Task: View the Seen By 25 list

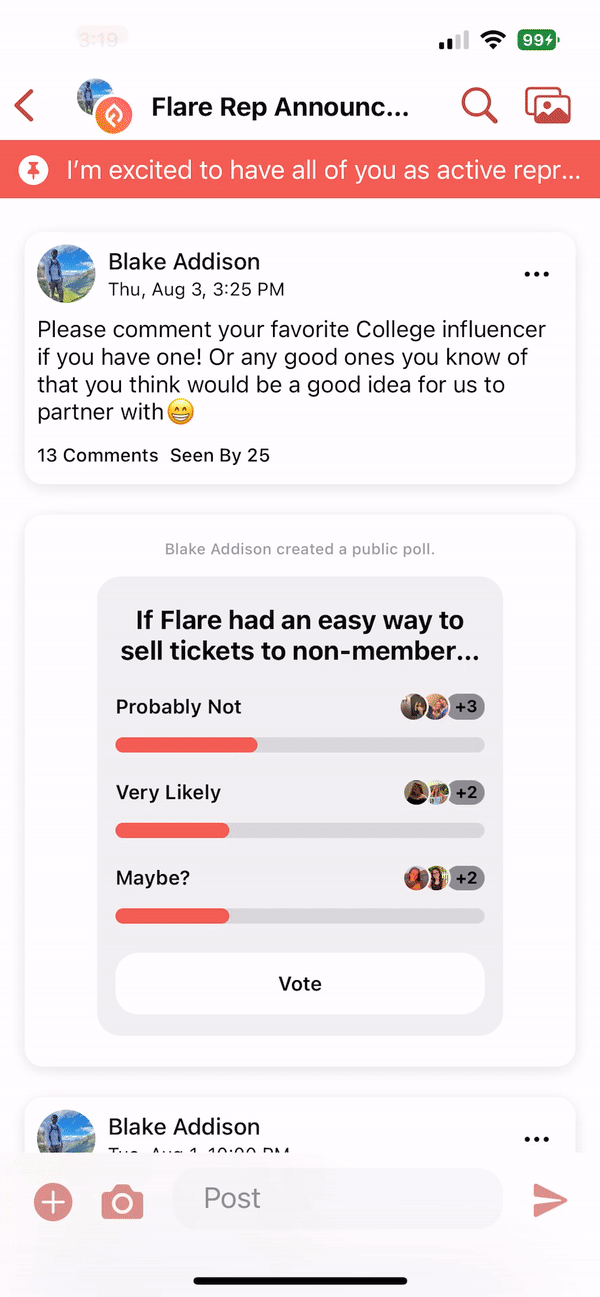Action: pos(220,456)
